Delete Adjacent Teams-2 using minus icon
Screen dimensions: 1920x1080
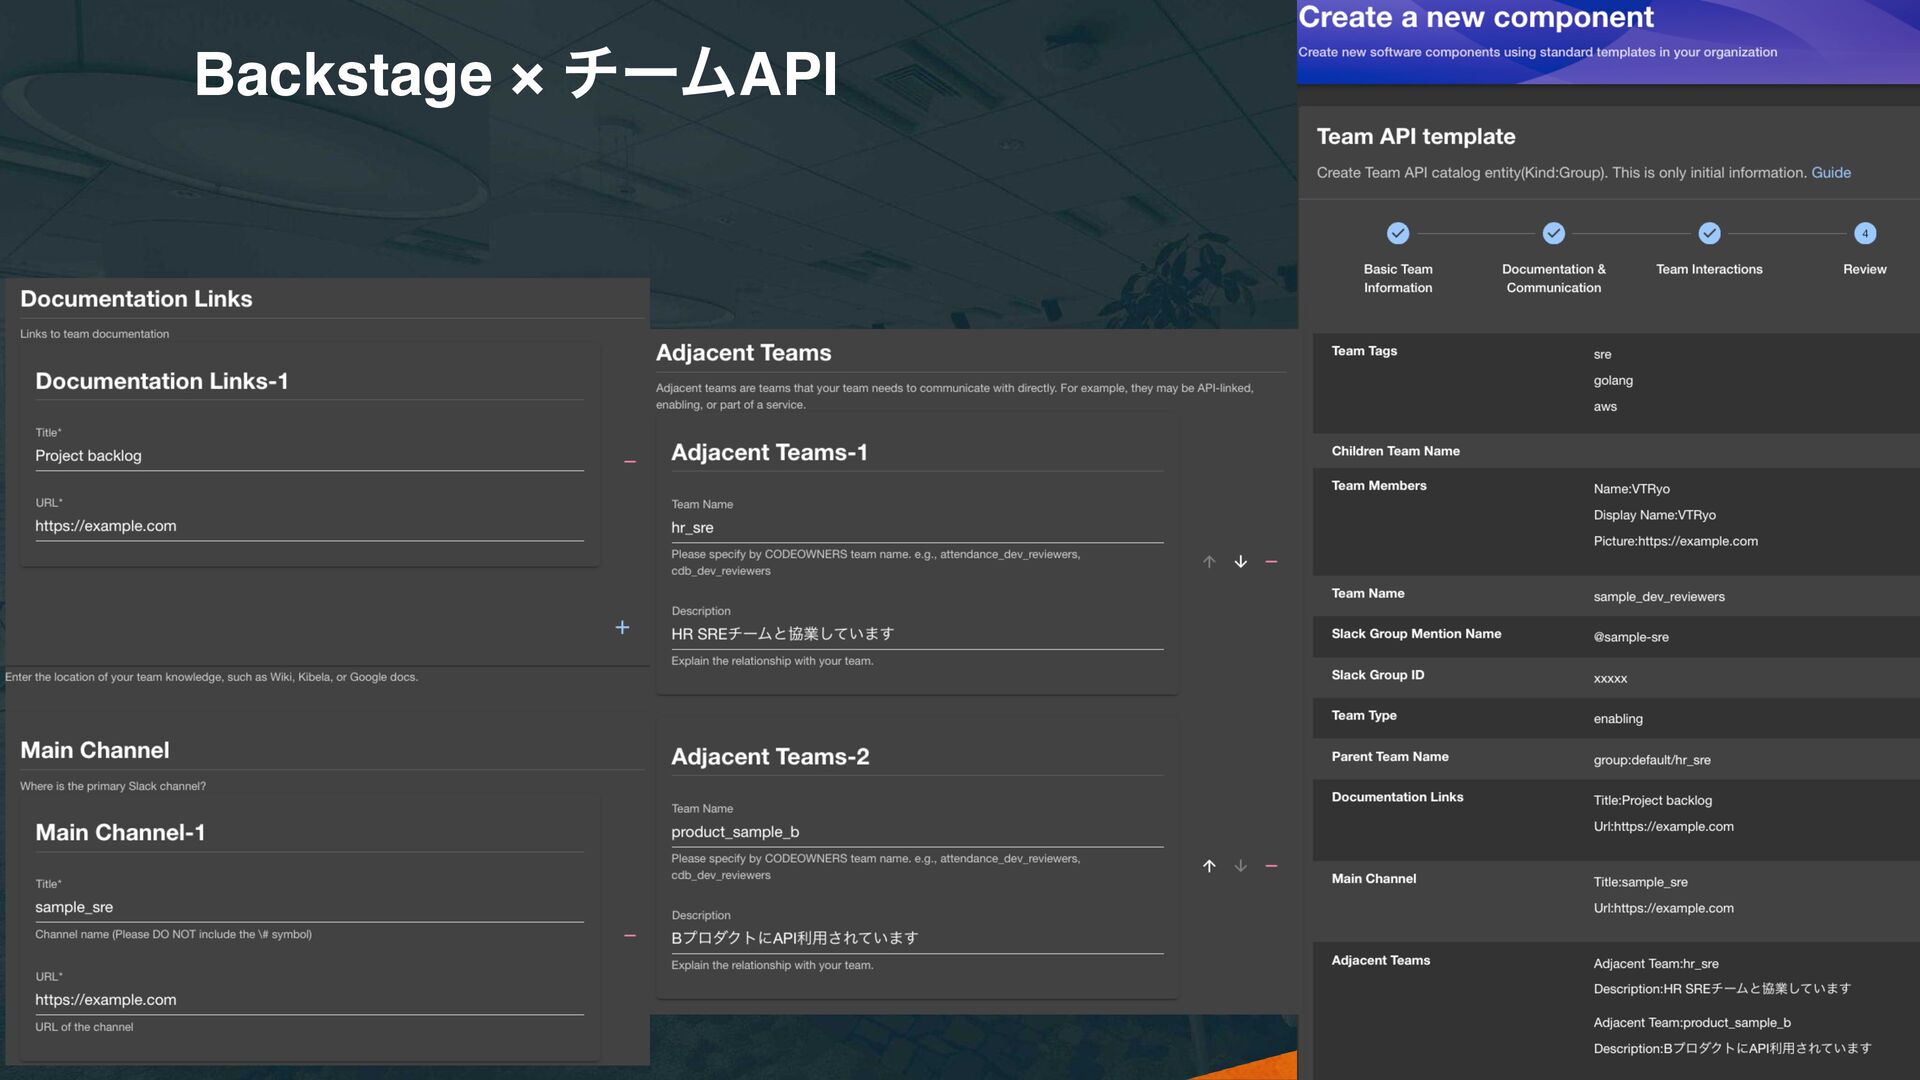pyautogui.click(x=1271, y=866)
